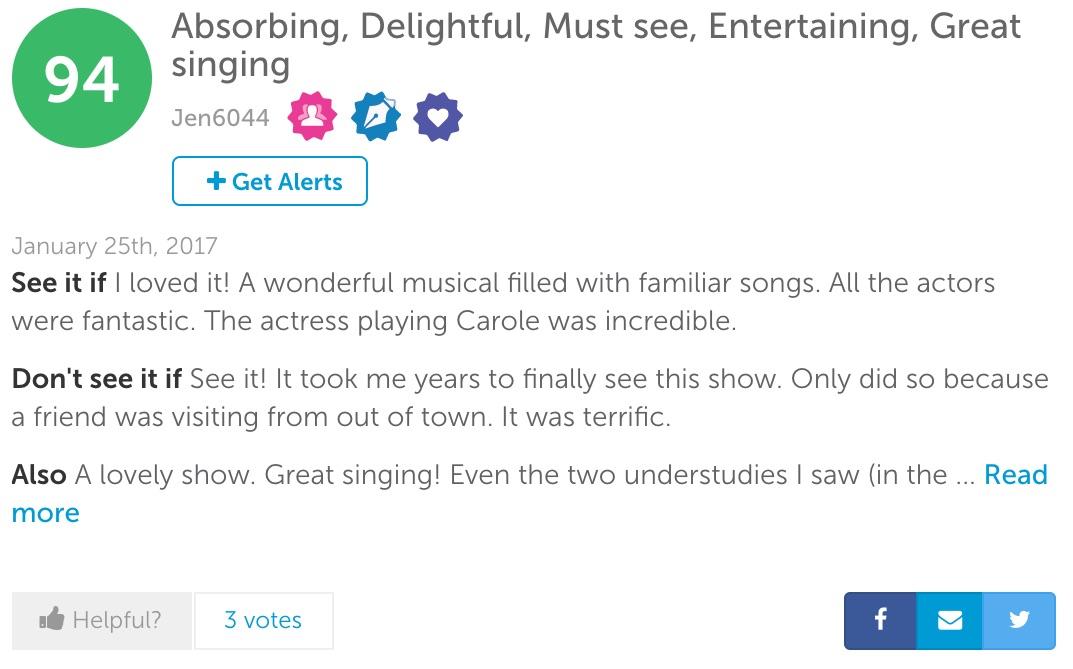Screen dimensions: 1073x669
Task: Click the bold "Also" label
Action: click(39, 475)
